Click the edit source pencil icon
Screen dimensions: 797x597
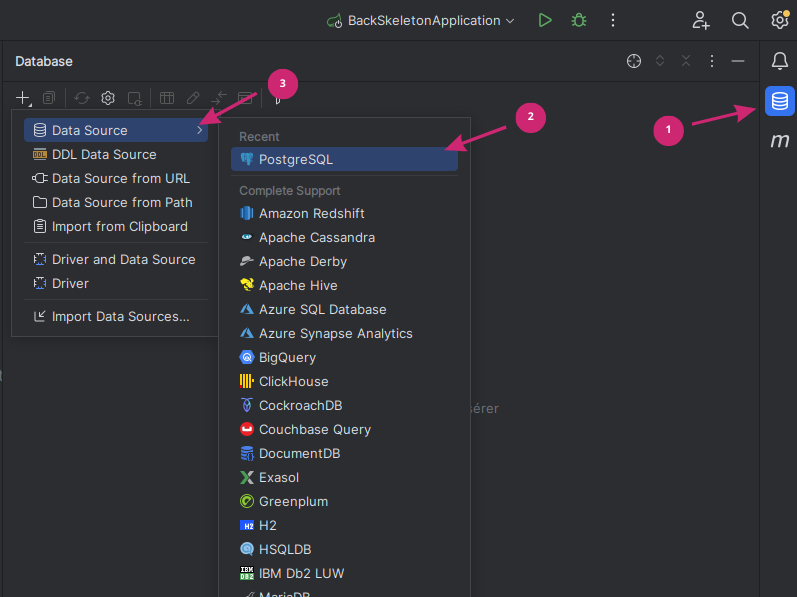point(193,98)
